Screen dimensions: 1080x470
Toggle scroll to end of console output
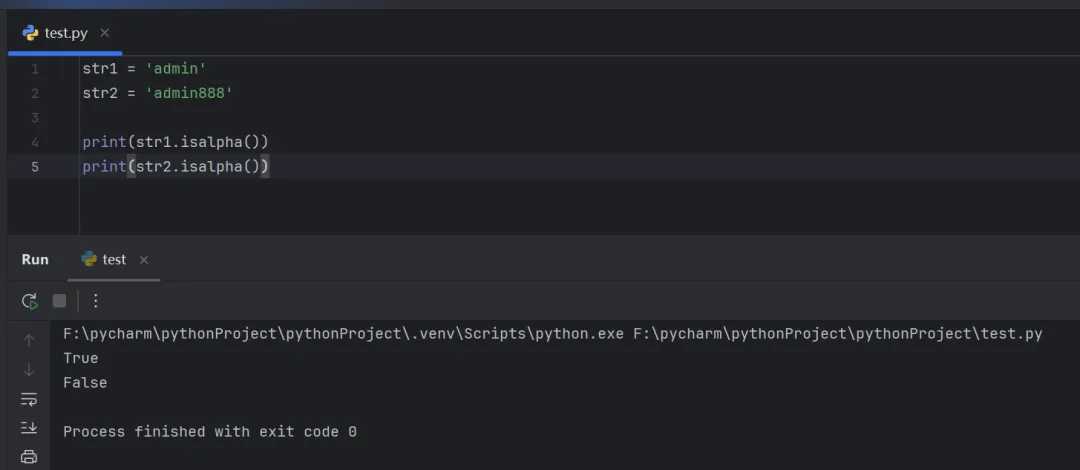coord(29,428)
